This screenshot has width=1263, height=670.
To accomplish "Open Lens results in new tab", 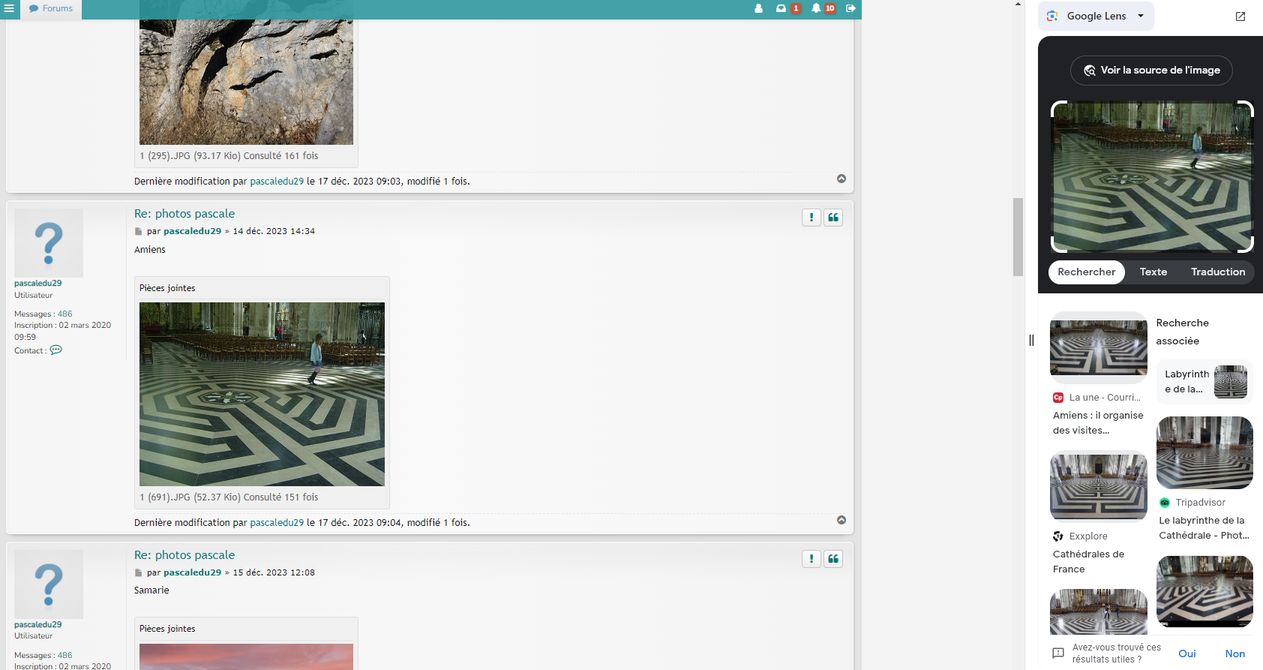I will (1240, 16).
